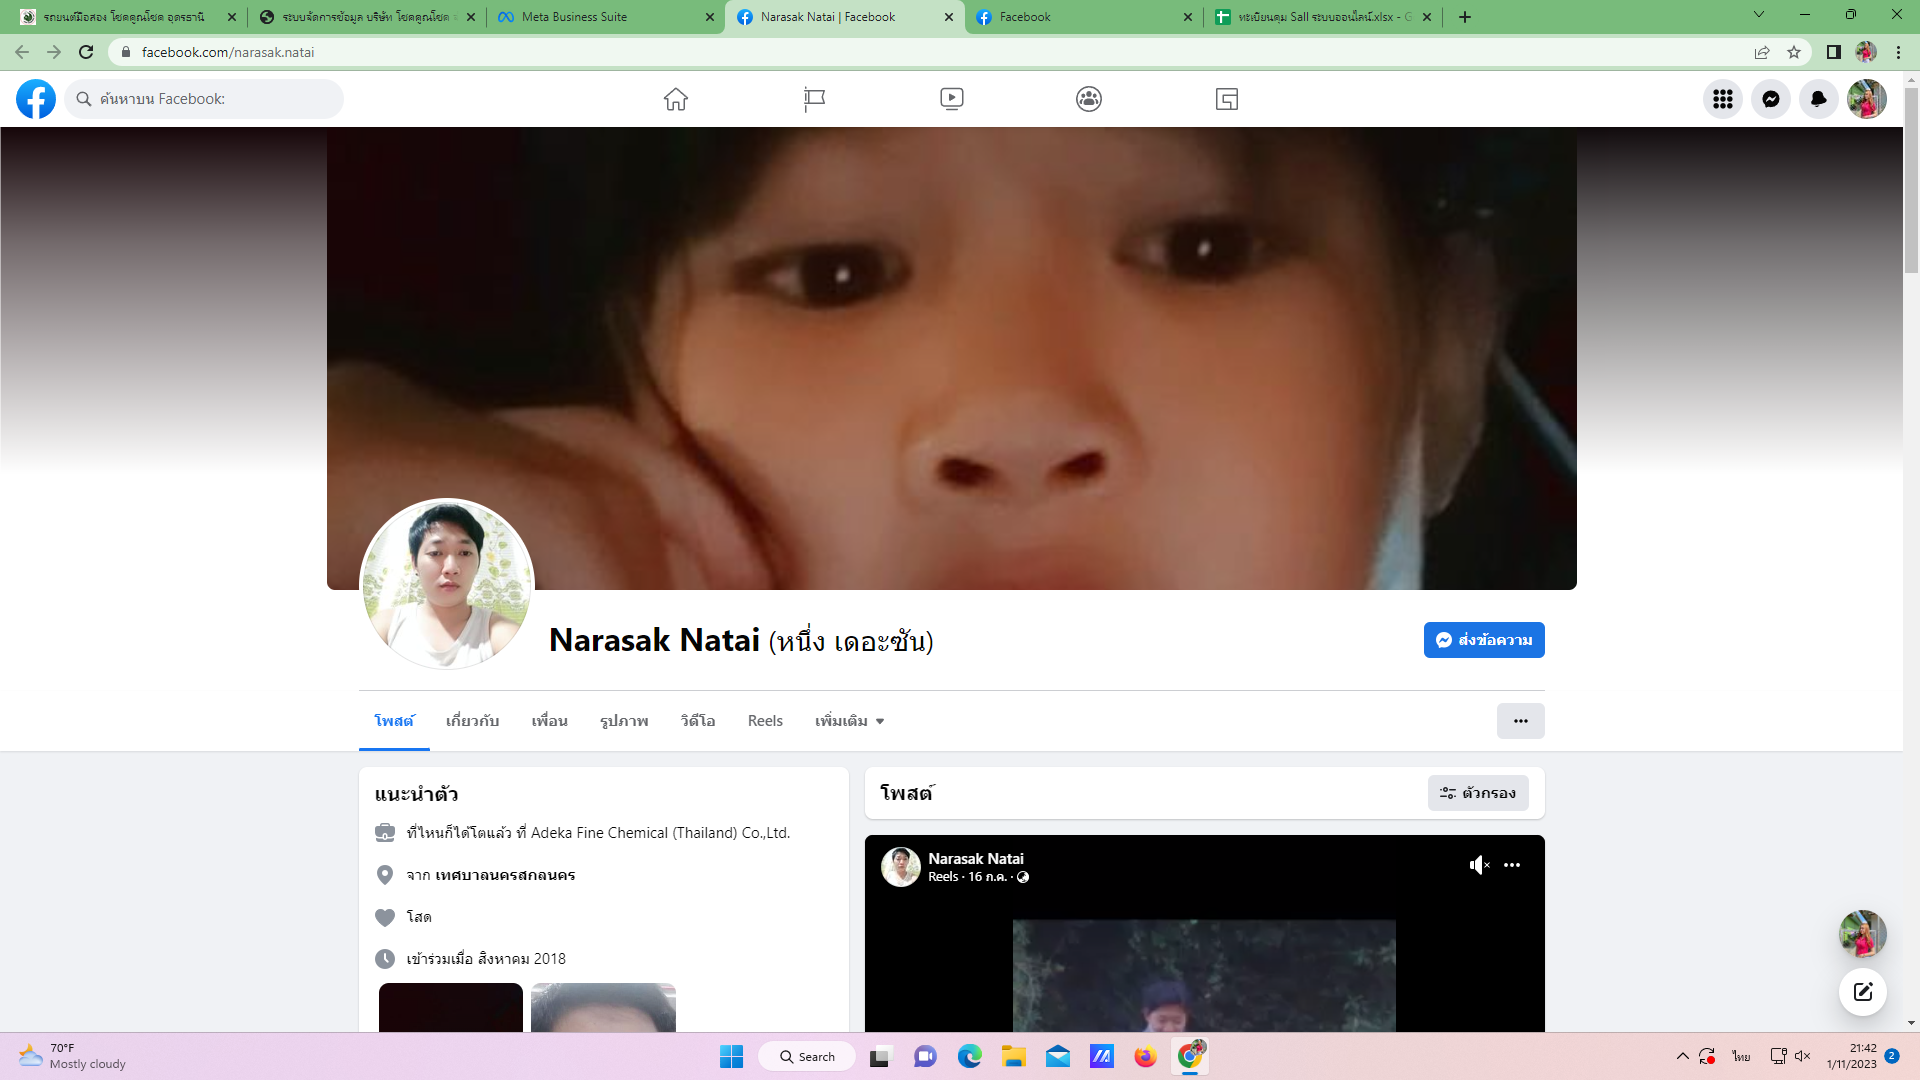Open Facebook Home feed icon
1920x1080 pixels.
[676, 99]
